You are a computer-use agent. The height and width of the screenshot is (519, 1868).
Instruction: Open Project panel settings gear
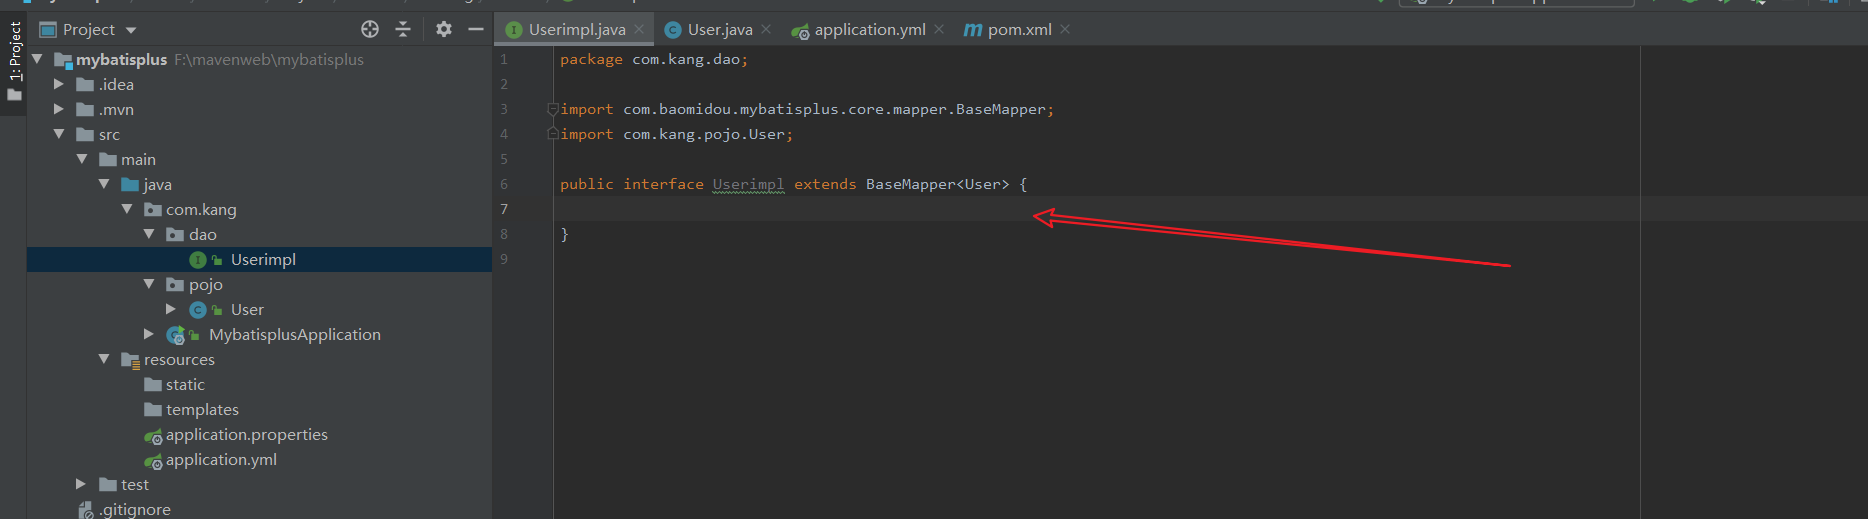click(444, 29)
